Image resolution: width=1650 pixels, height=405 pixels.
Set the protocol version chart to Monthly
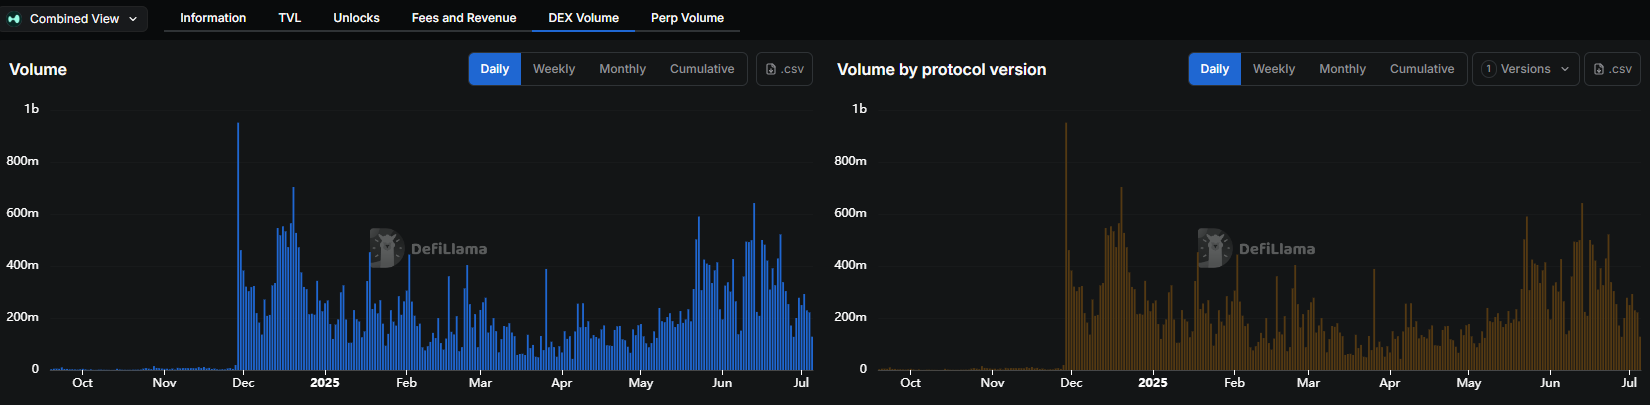(x=1342, y=69)
